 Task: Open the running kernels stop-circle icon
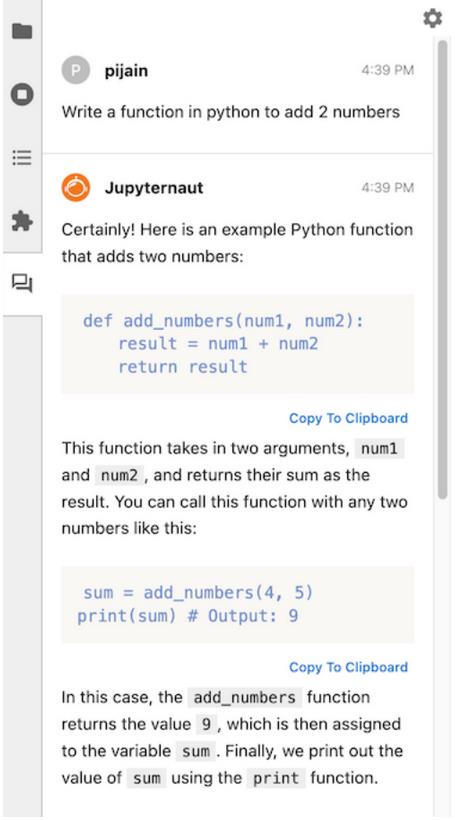[22, 95]
